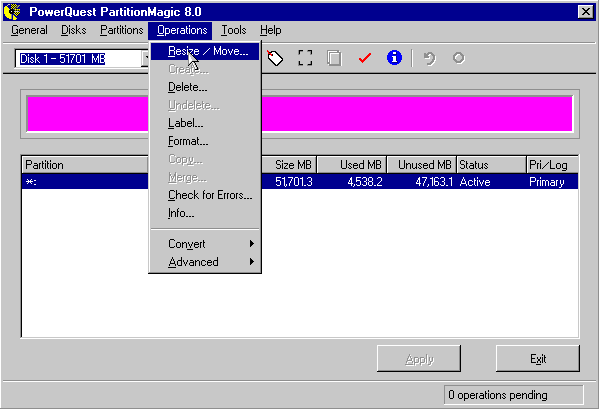Click the greyed Merge... menu entry

(x=205, y=177)
